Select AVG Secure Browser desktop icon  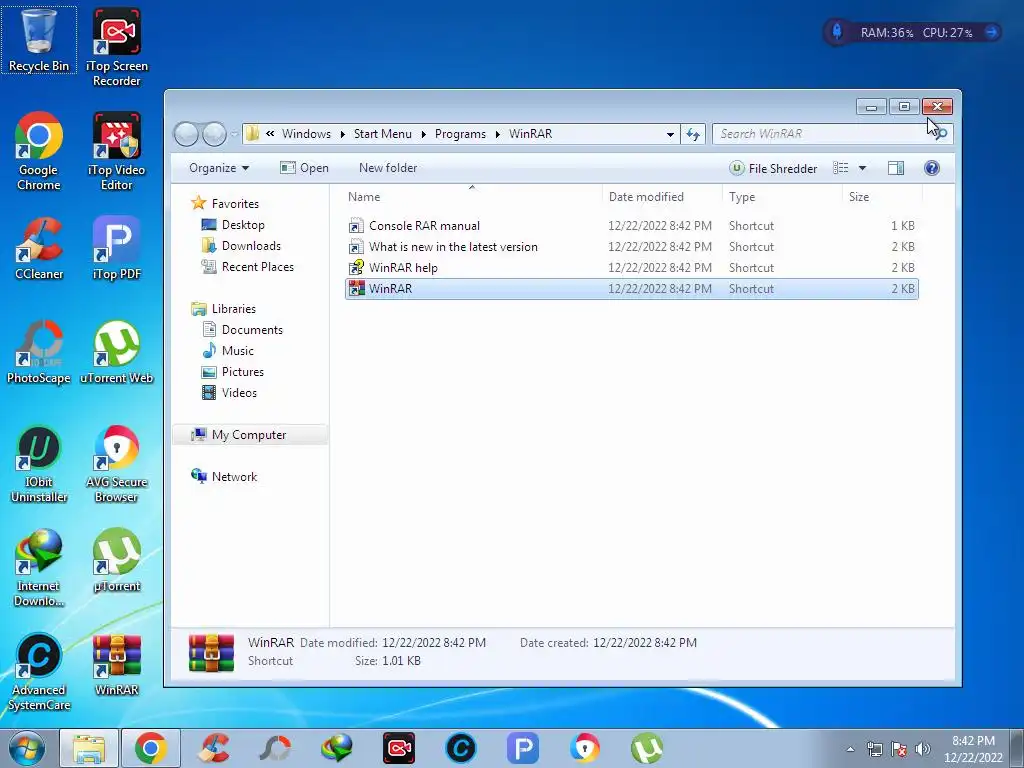116,464
